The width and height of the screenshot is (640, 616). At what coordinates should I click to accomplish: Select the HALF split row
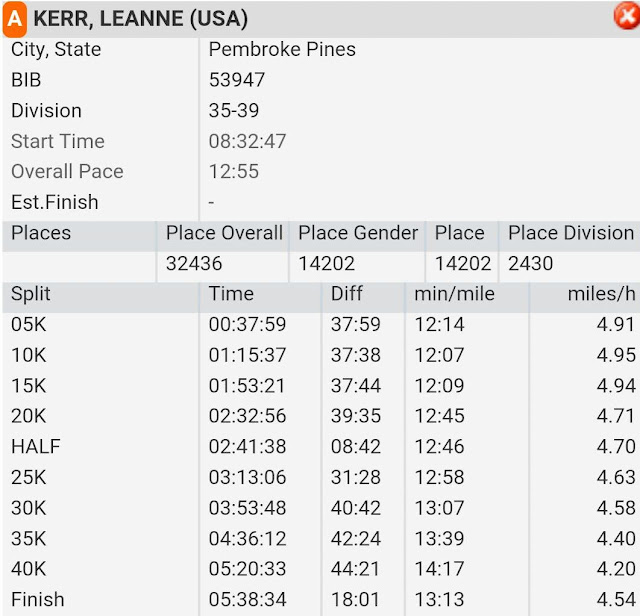(x=321, y=447)
